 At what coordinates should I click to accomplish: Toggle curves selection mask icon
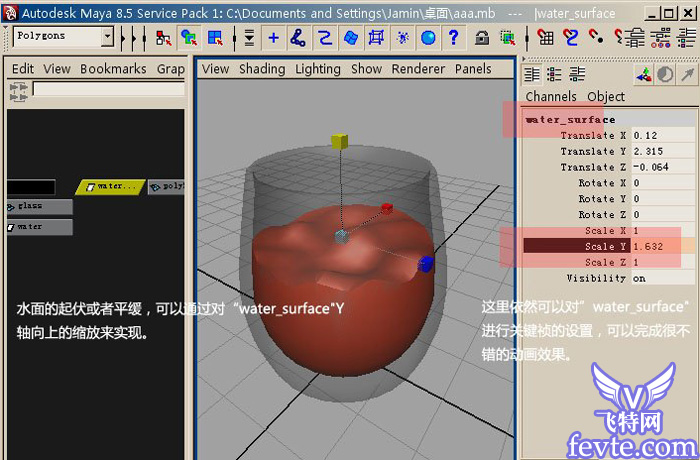coord(325,38)
